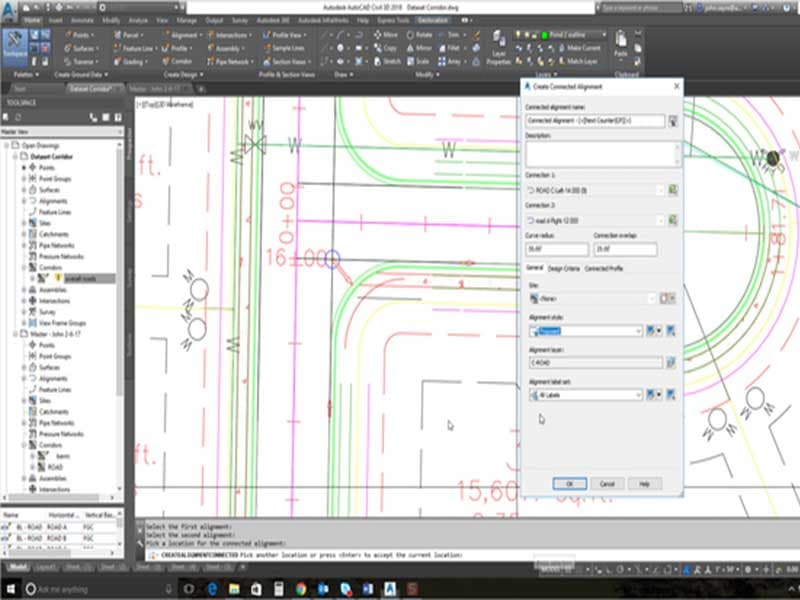Viewport: 800px width, 600px height.
Task: Open the Alignment label set dropdown
Action: click(x=638, y=395)
